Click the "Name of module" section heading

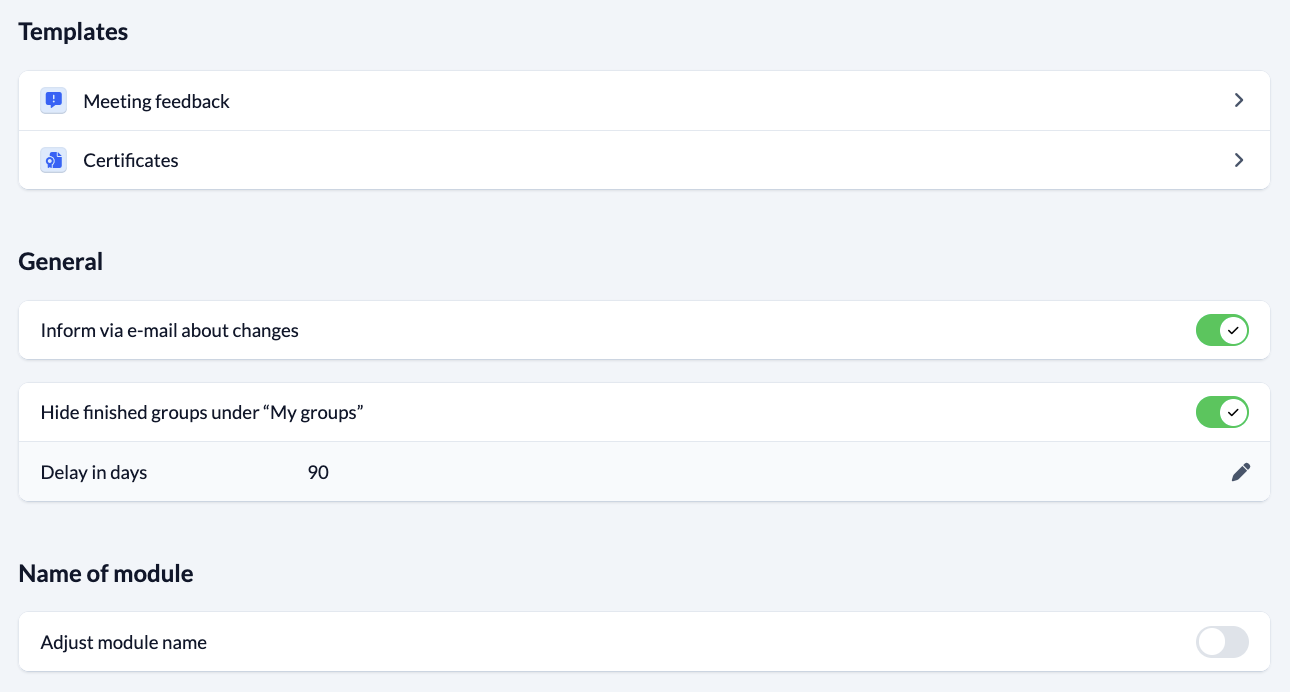point(105,573)
